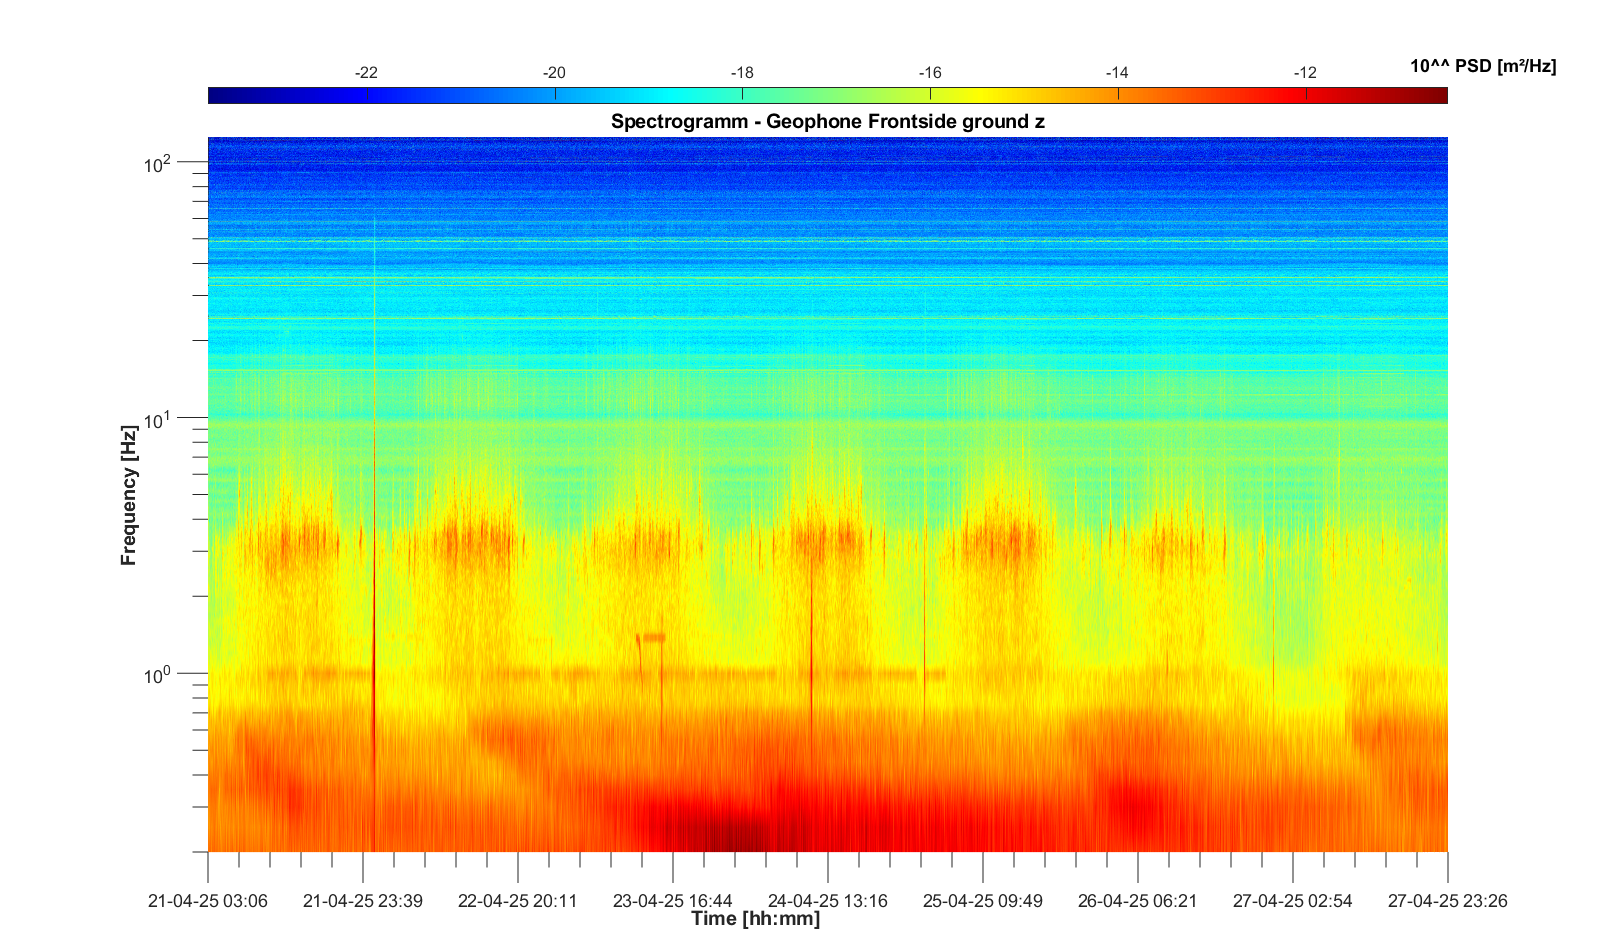Click the '25-04-25 09:49' time label
Viewport: 1600px width, 948px height.
point(983,901)
